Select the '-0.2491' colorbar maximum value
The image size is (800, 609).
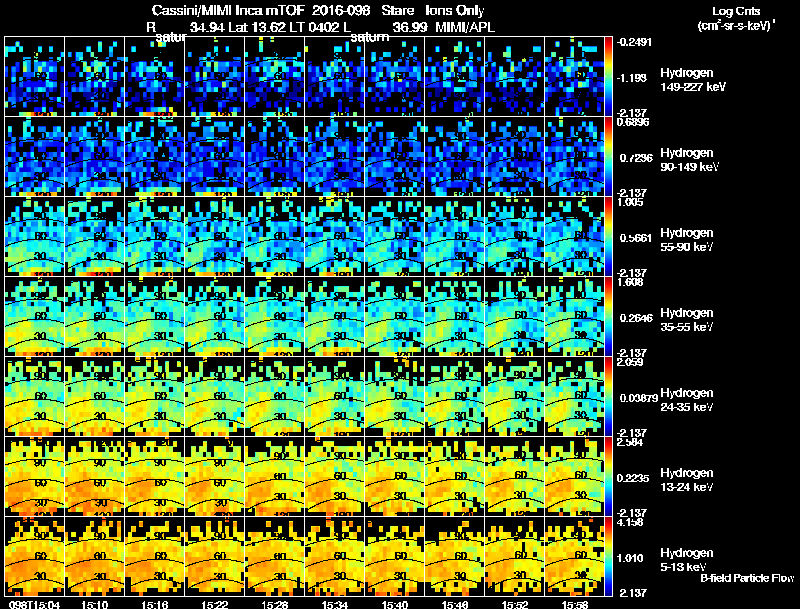tap(634, 42)
